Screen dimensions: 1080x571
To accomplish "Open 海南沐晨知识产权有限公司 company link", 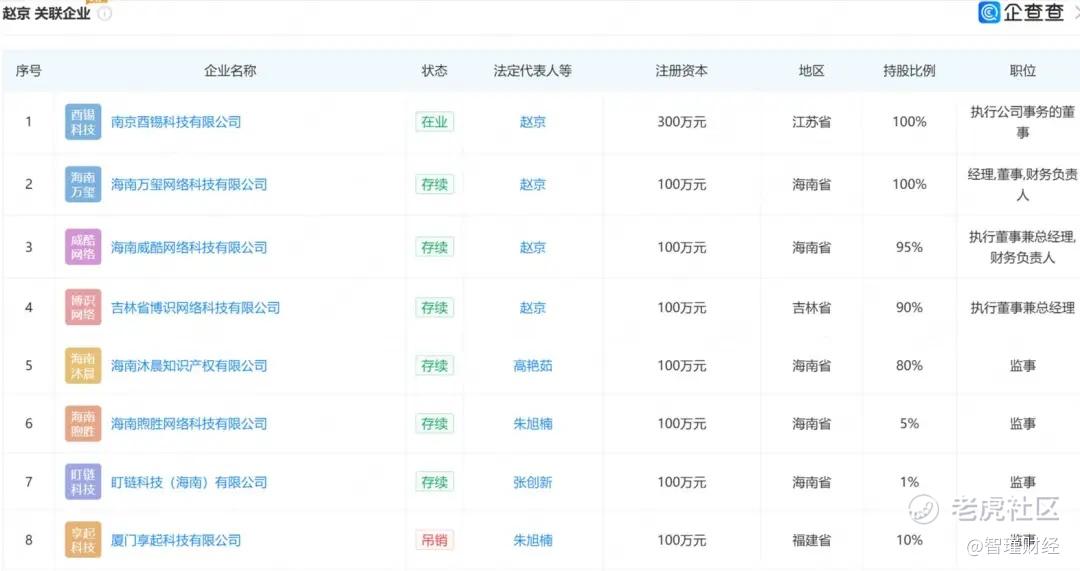I will click(189, 366).
